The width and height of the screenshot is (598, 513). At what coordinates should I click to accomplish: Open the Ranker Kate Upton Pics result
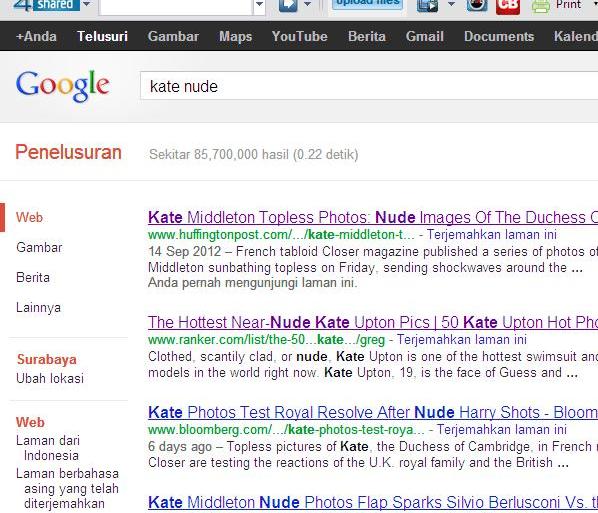[373, 323]
